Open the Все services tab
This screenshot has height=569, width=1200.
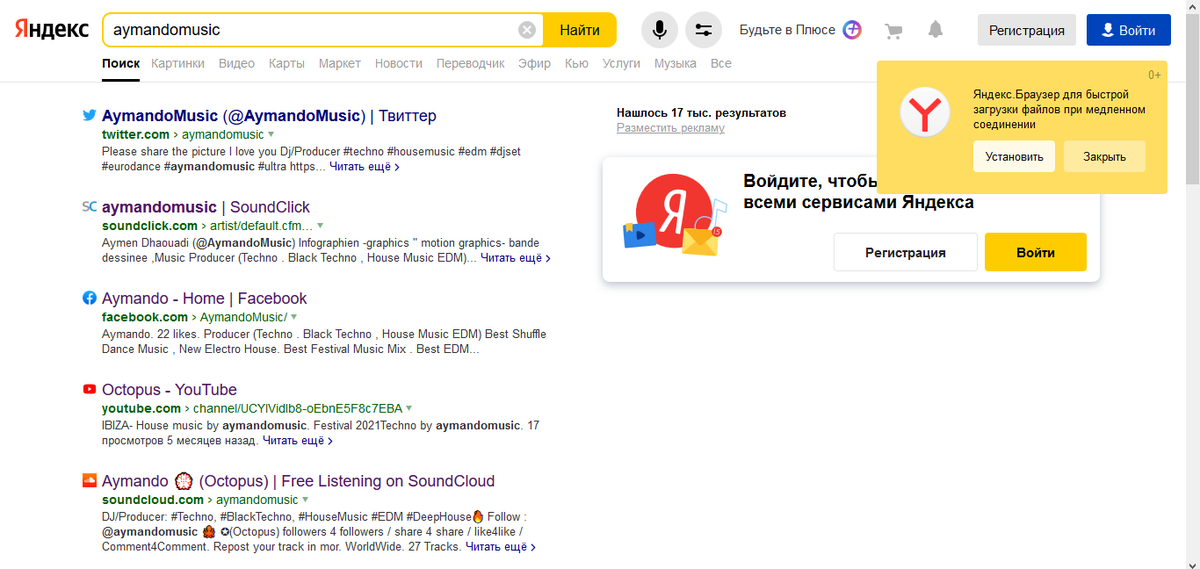pyautogui.click(x=721, y=63)
